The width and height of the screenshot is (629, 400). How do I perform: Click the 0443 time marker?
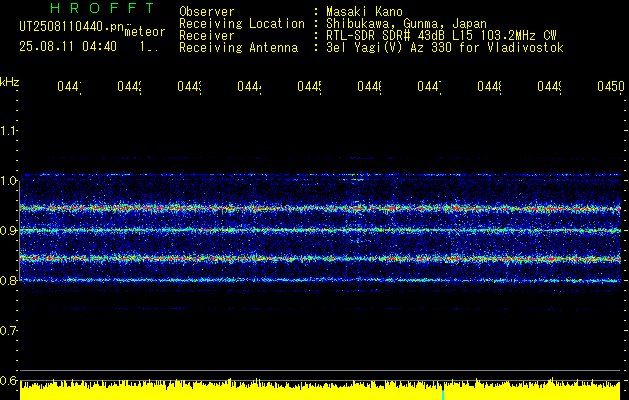pyautogui.click(x=189, y=86)
